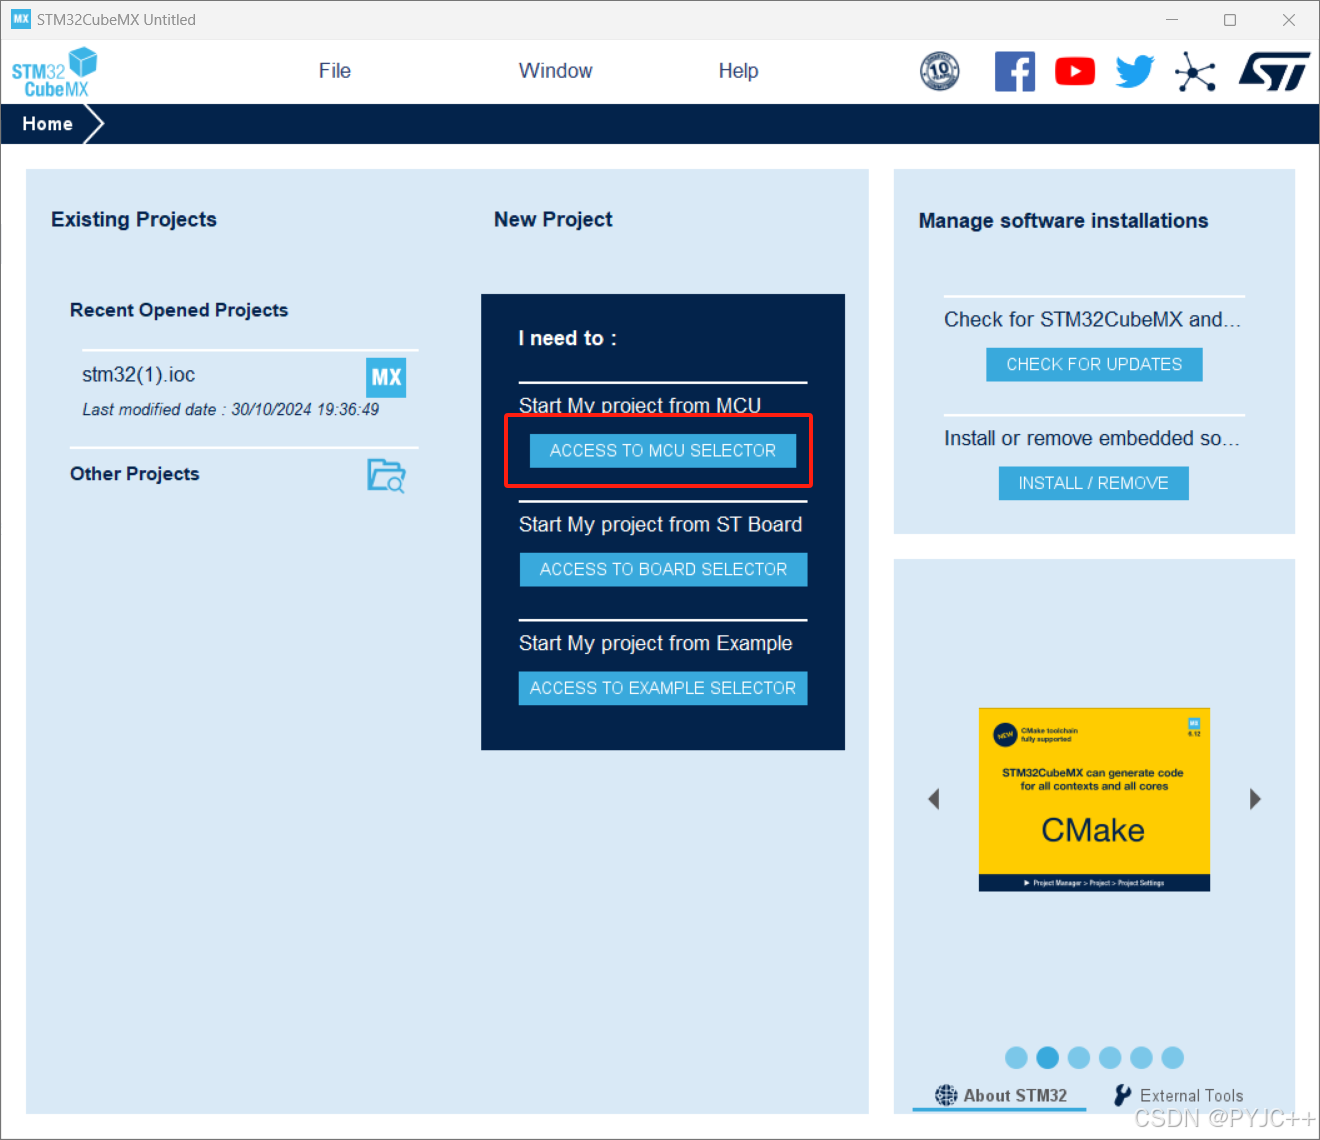
Task: Go to Home breadcrumb
Action: 48,124
